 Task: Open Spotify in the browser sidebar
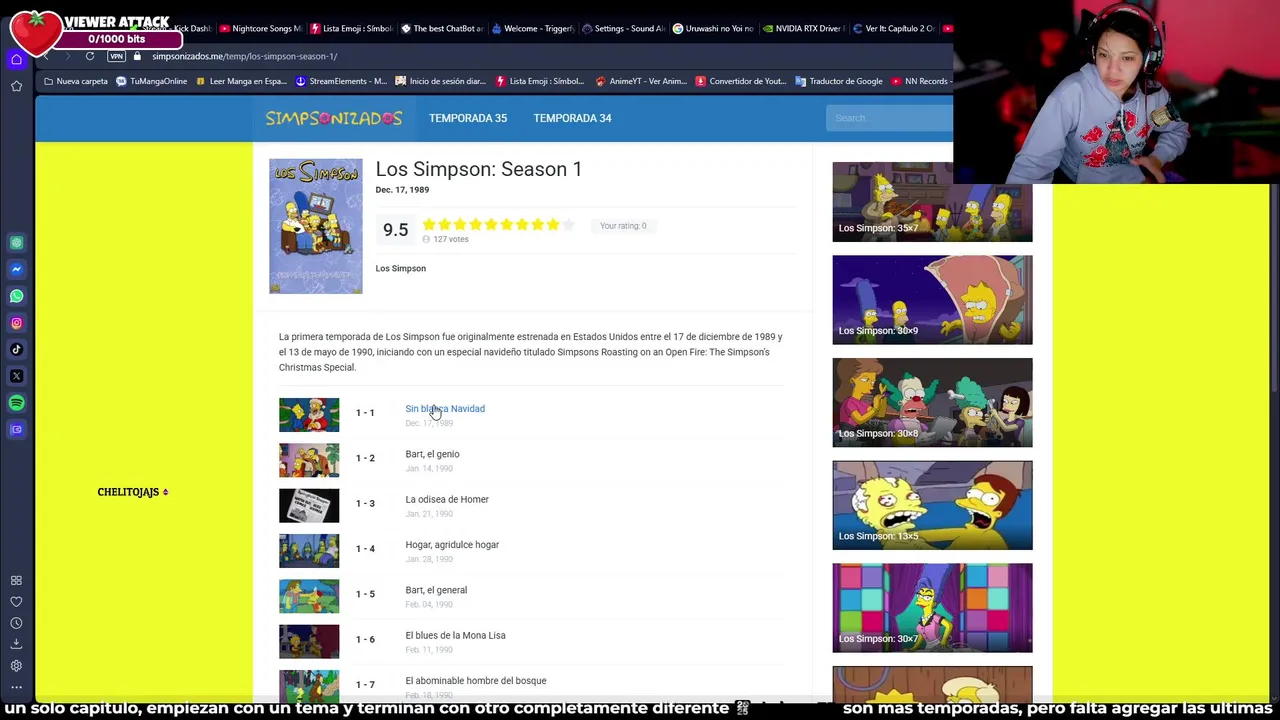point(16,403)
